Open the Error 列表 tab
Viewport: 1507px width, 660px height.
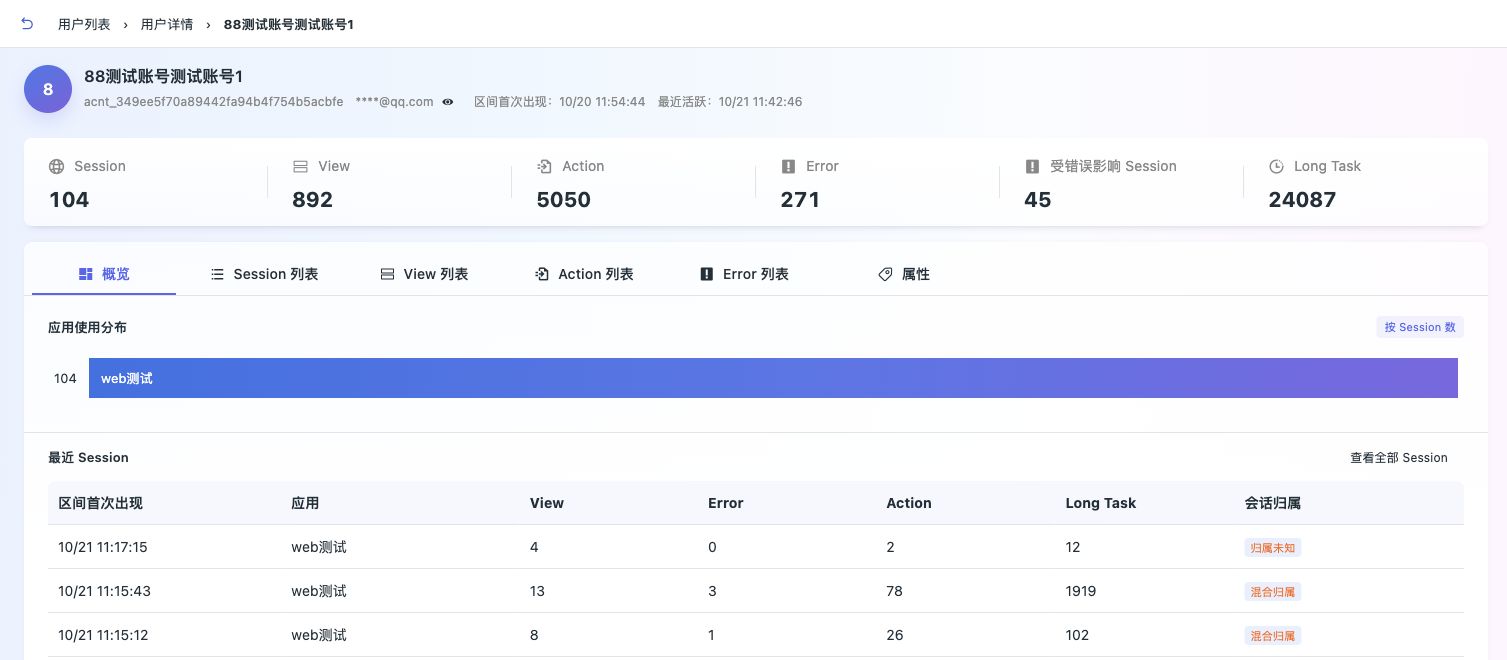tap(744, 274)
